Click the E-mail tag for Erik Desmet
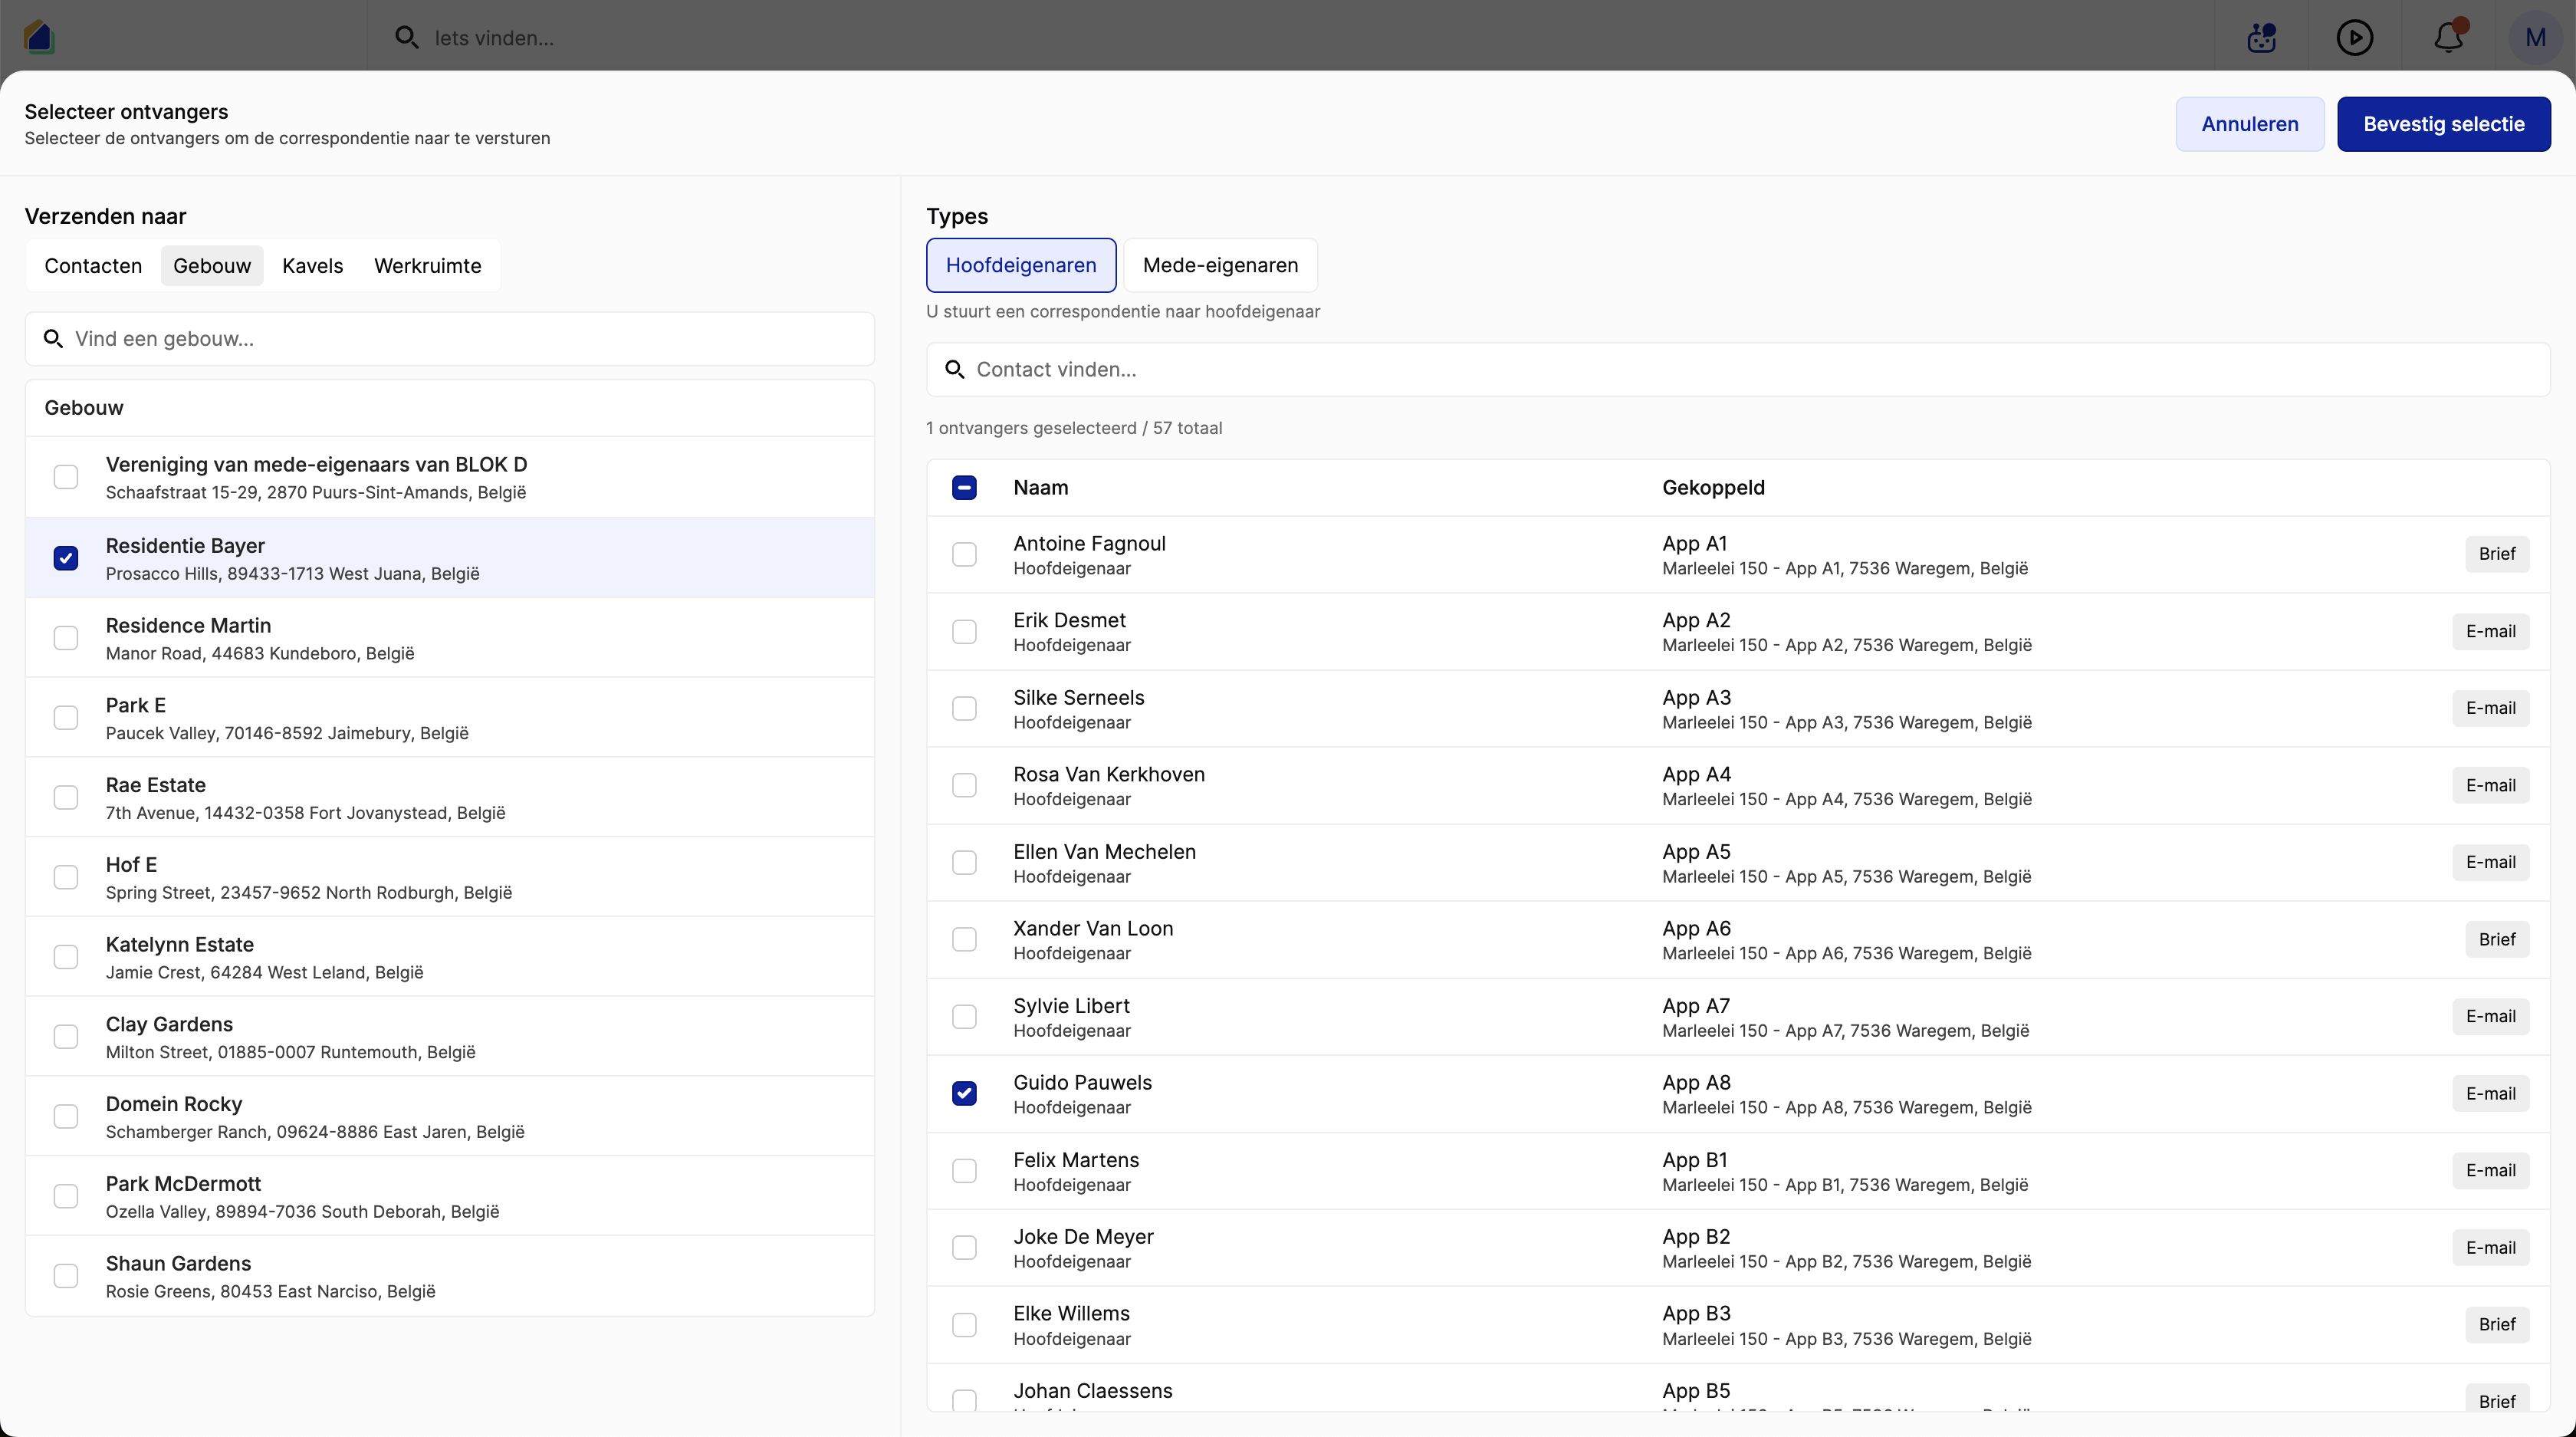Image resolution: width=2576 pixels, height=1437 pixels. [x=2490, y=632]
